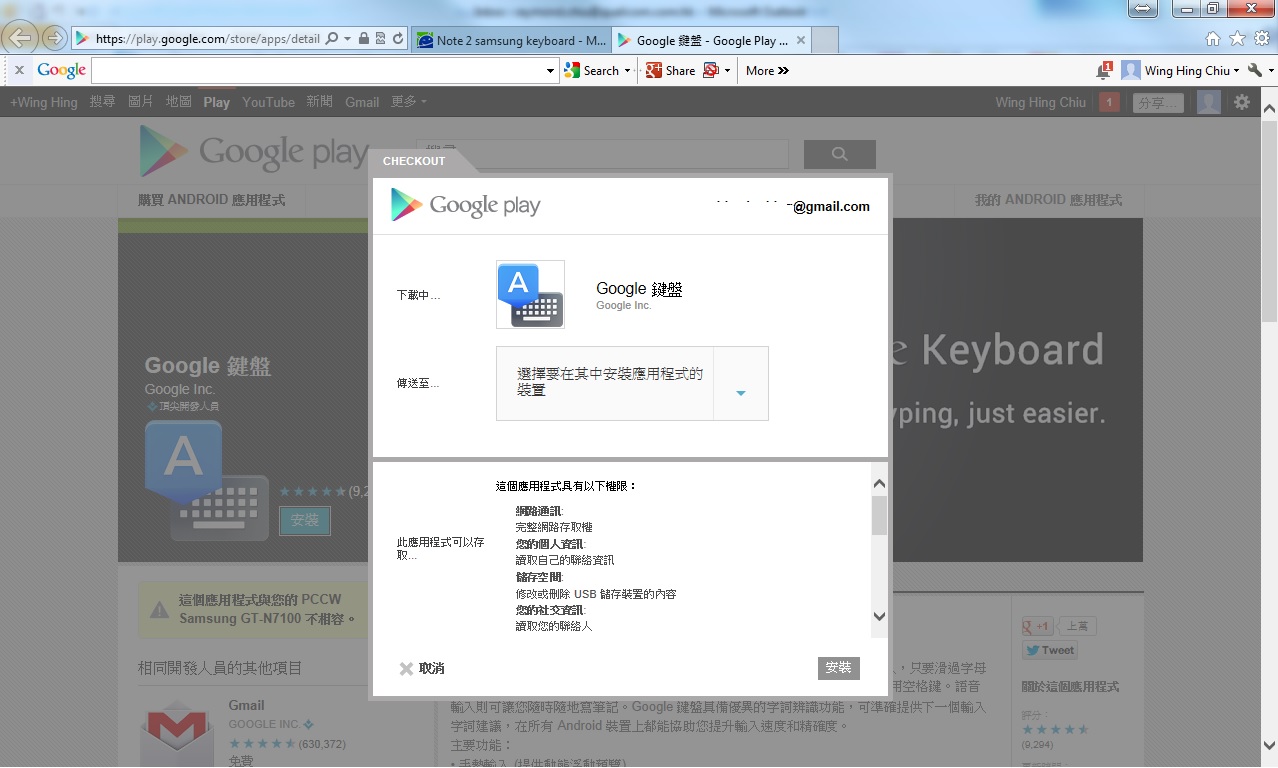Click the translate toolbar icon next to Share
The image size is (1278, 768).
tap(711, 71)
